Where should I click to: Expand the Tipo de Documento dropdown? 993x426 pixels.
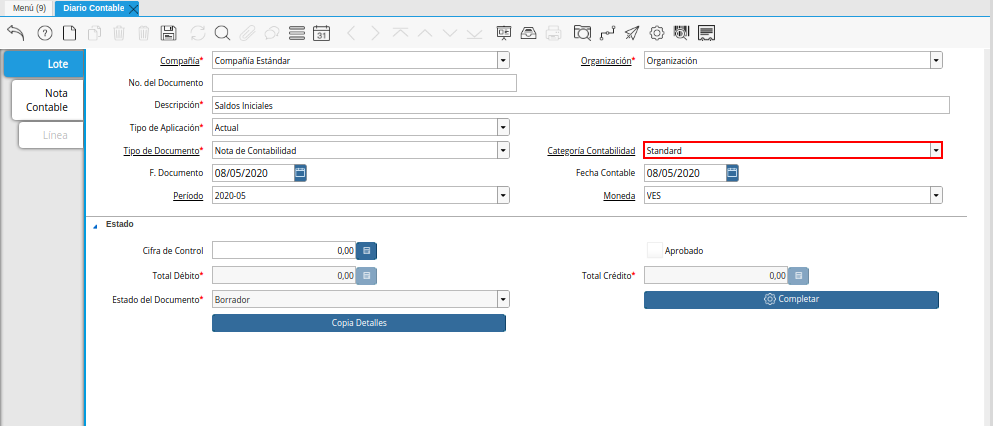click(503, 151)
